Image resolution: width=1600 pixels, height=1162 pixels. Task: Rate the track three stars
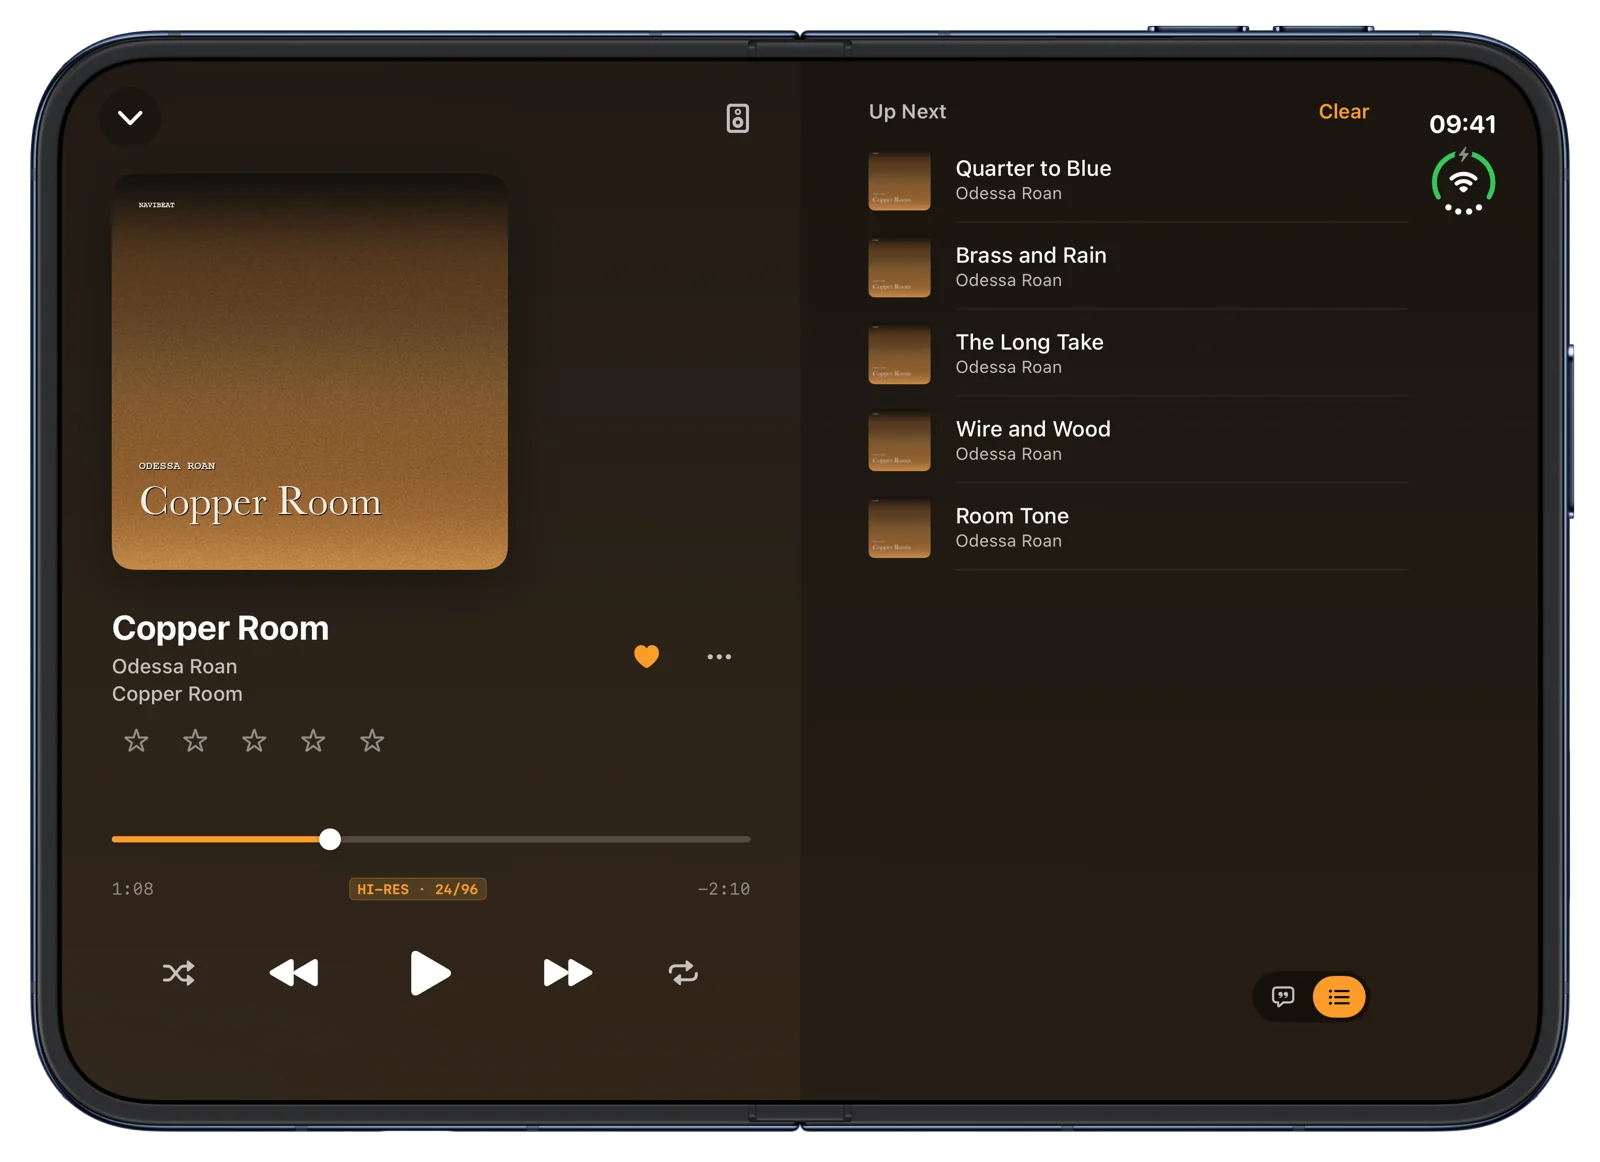(x=254, y=740)
